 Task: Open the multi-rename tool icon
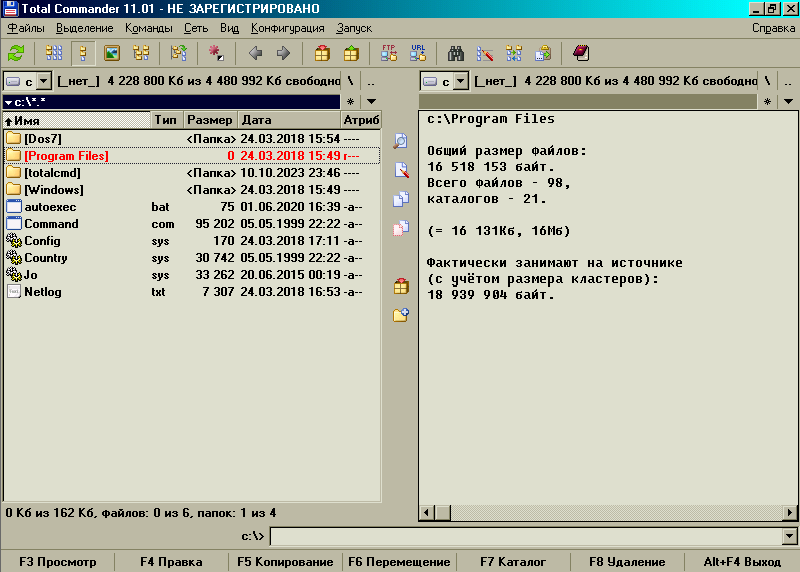tap(485, 53)
